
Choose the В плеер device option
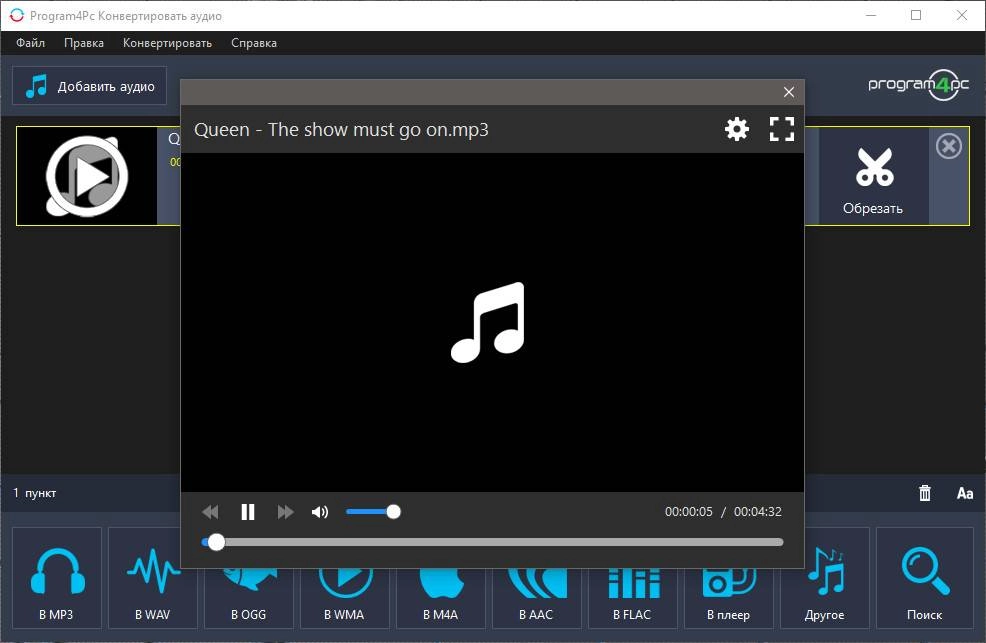click(729, 598)
